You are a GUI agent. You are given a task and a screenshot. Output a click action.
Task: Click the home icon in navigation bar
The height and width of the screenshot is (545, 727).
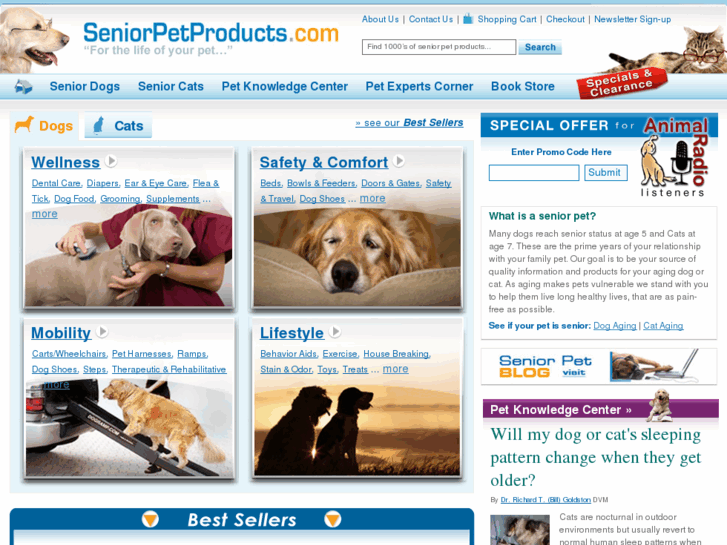23,86
